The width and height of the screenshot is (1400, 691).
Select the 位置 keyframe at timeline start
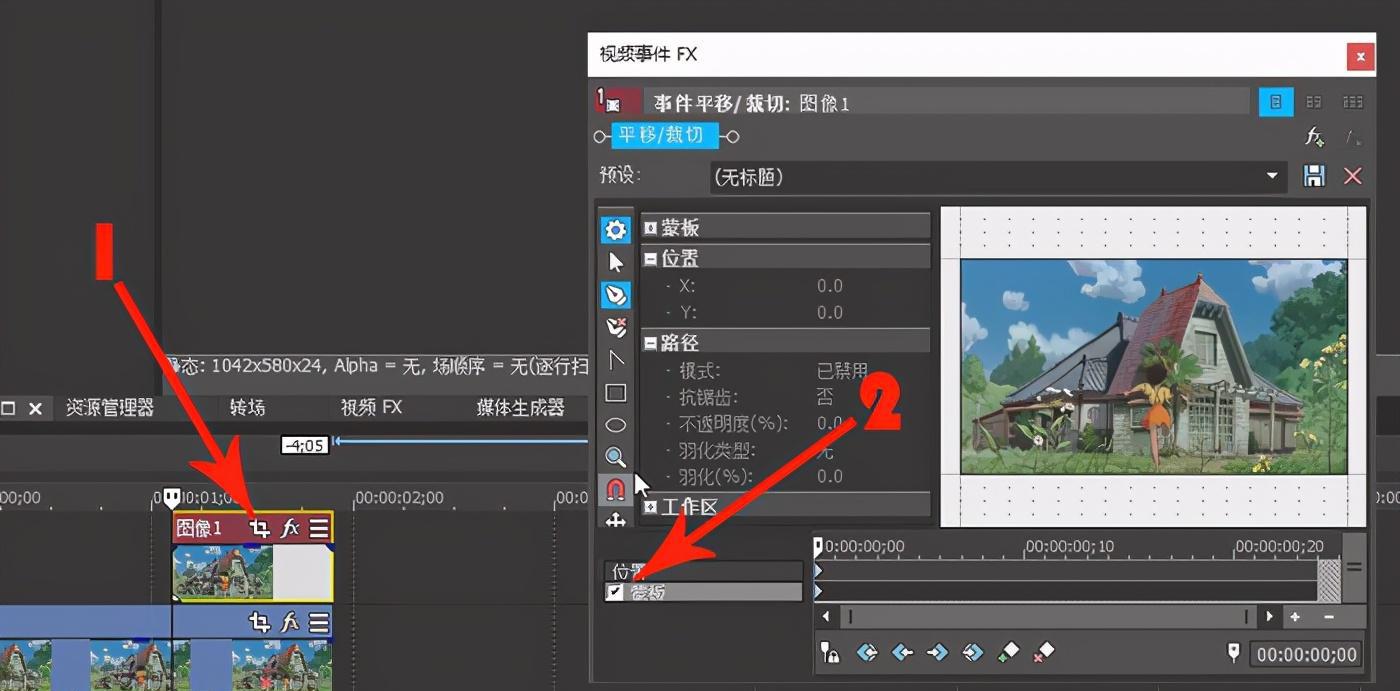click(x=818, y=571)
